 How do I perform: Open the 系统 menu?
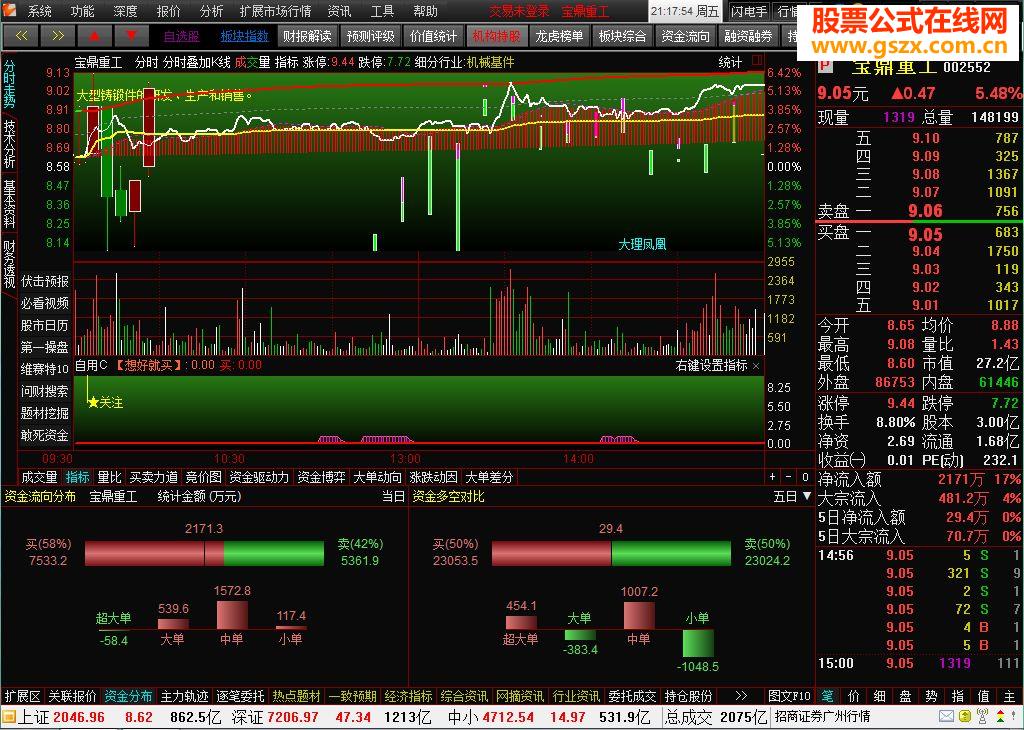(x=40, y=11)
